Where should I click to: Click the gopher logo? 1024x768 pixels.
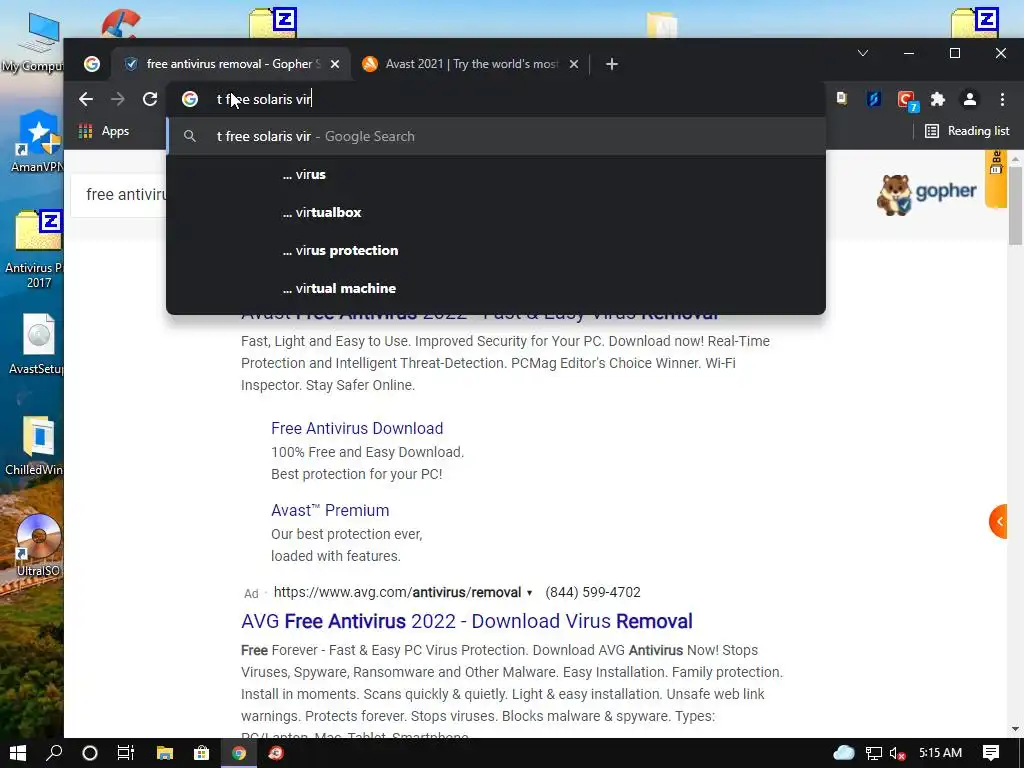click(926, 194)
